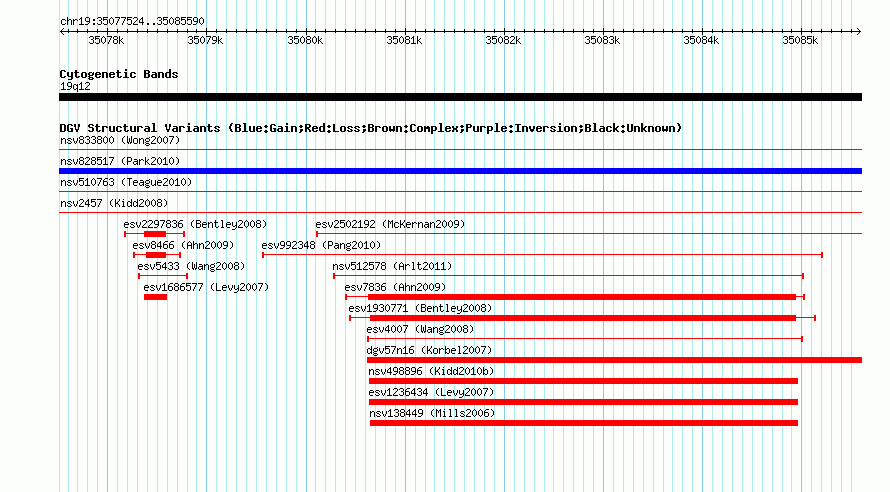Click the nsv498896 thick red bar

[583, 381]
